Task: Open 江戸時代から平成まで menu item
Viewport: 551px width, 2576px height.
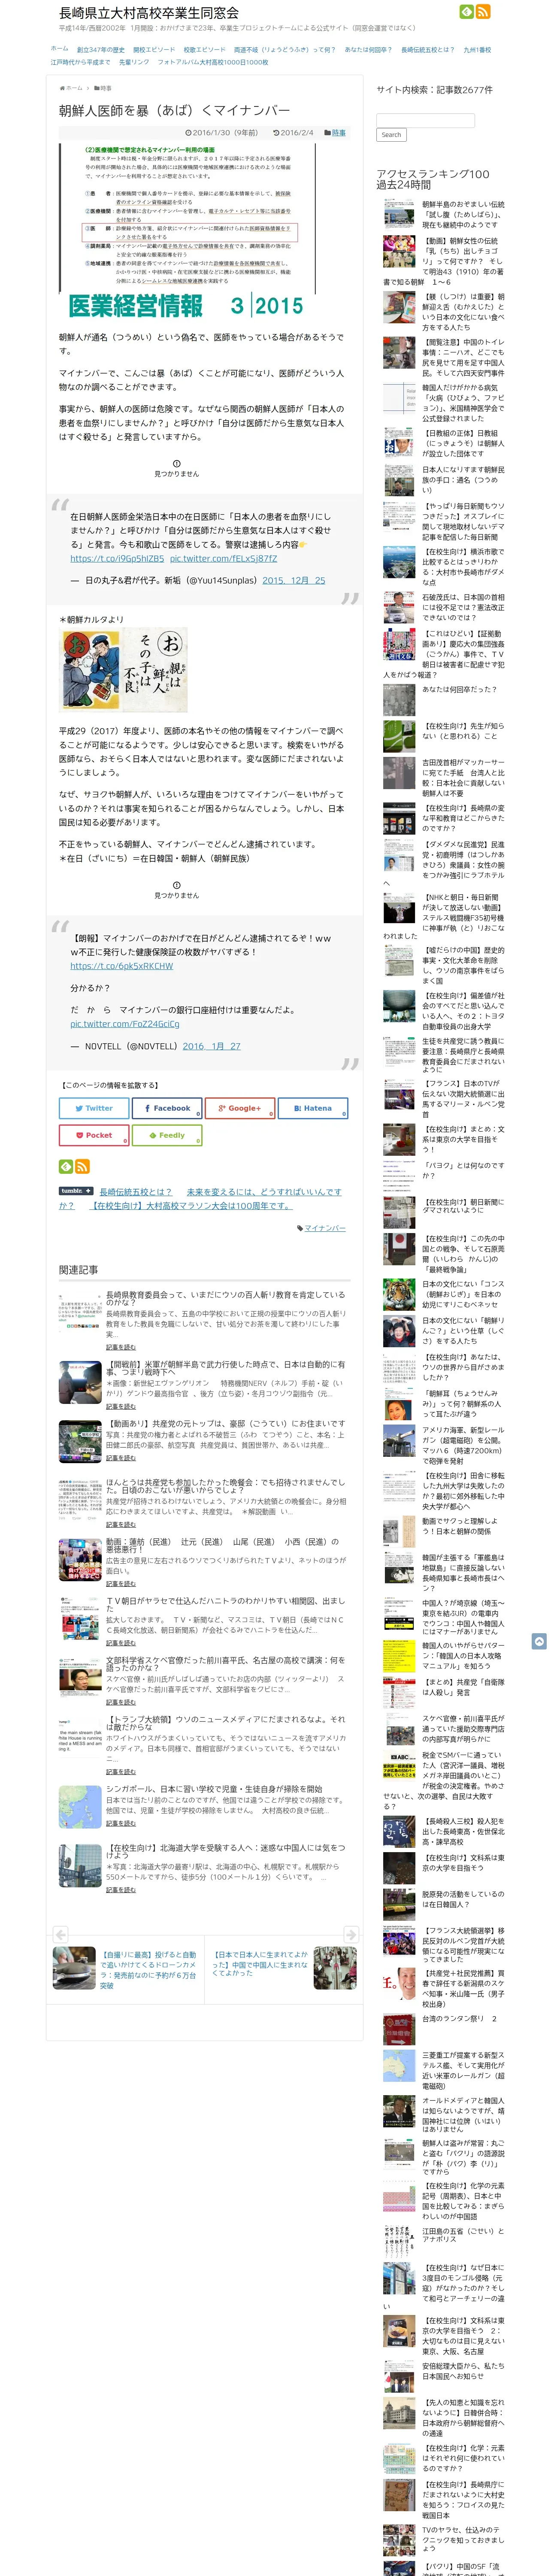Action: point(81,62)
